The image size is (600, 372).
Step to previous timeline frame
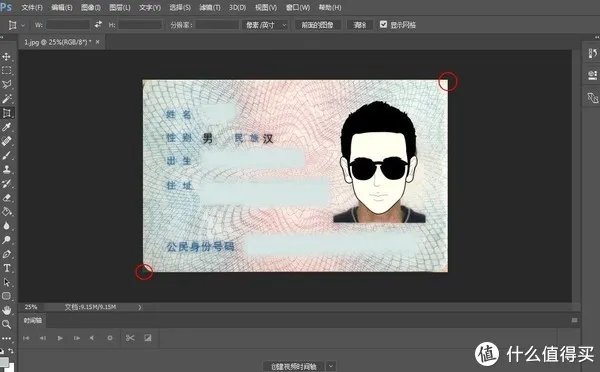pos(43,338)
